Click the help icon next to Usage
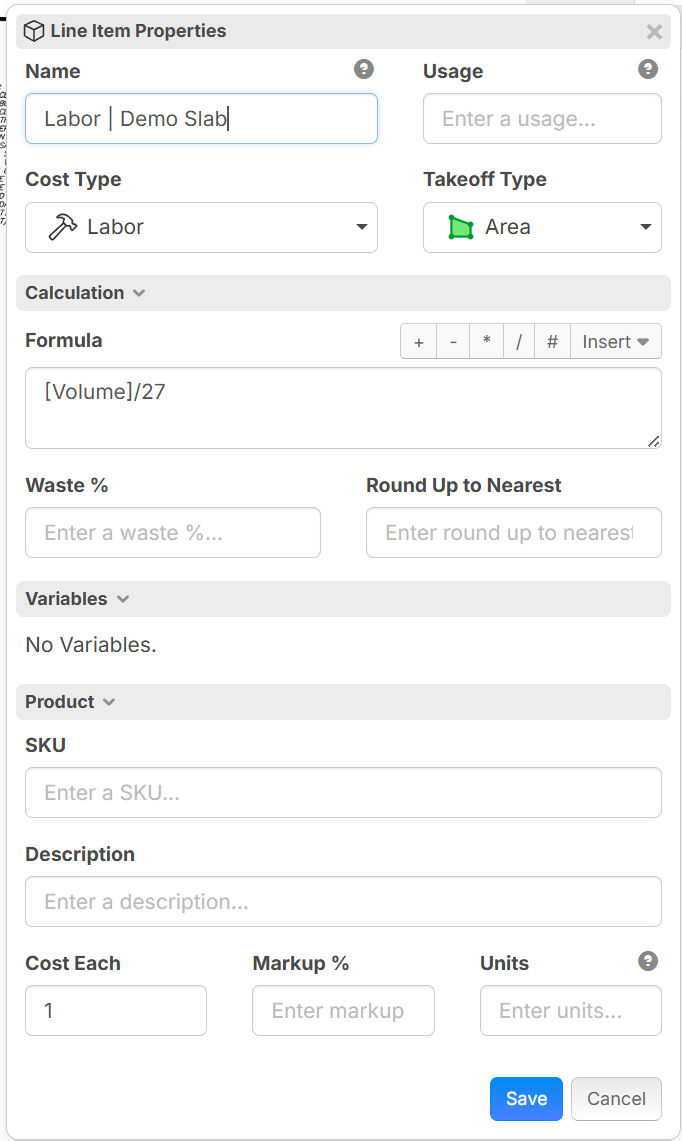Image resolution: width=682 pixels, height=1141 pixels. coord(648,69)
